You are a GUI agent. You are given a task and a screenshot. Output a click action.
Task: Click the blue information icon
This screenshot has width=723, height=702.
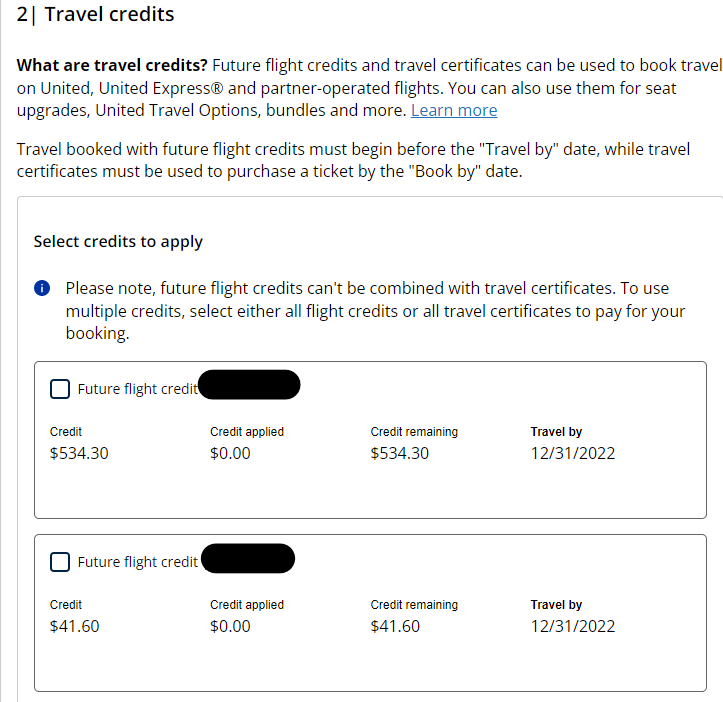(42, 288)
